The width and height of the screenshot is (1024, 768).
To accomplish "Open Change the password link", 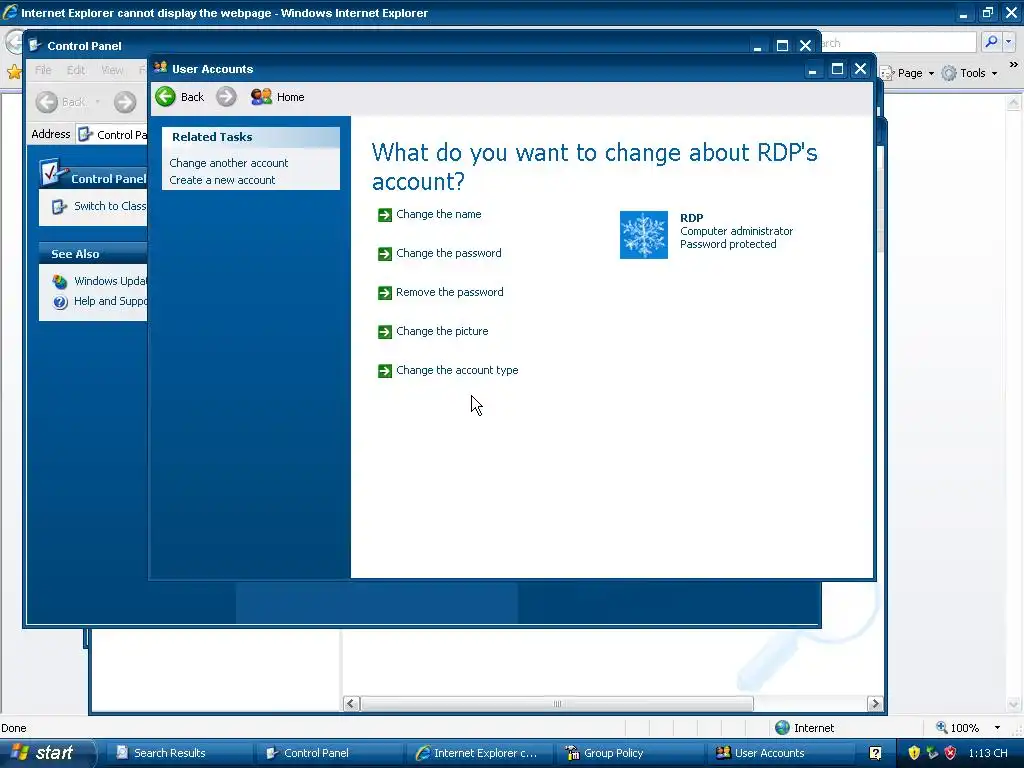I will [x=449, y=253].
